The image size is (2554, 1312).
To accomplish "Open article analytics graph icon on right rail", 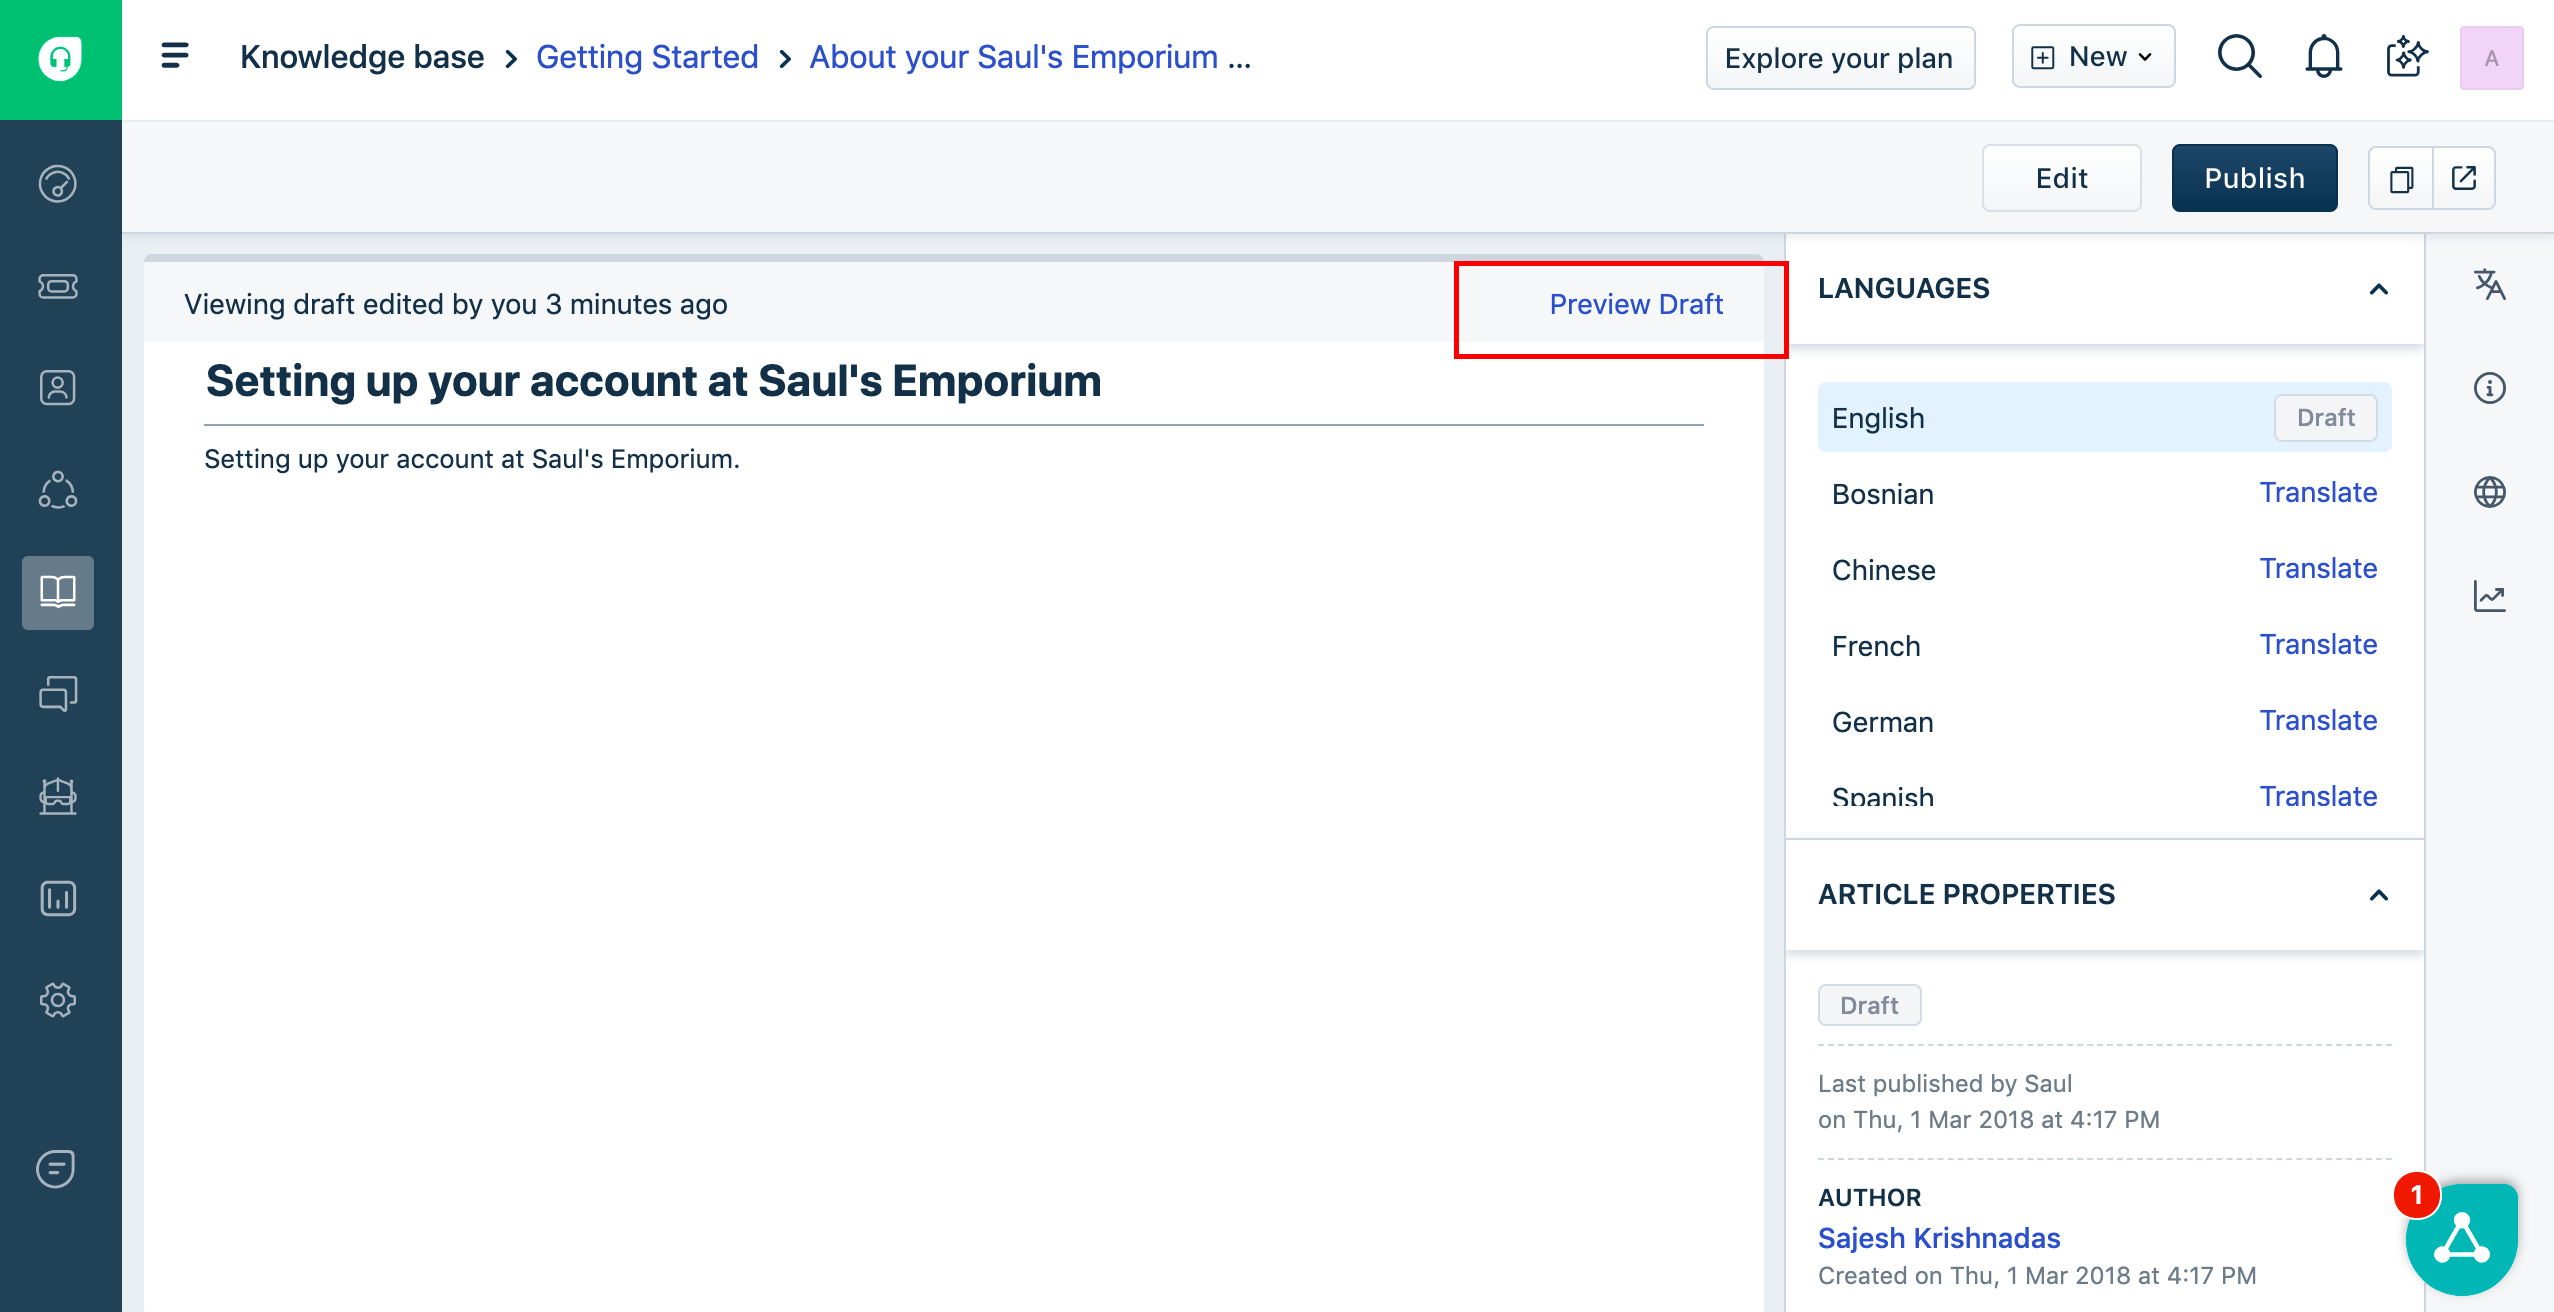I will pyautogui.click(x=2489, y=596).
